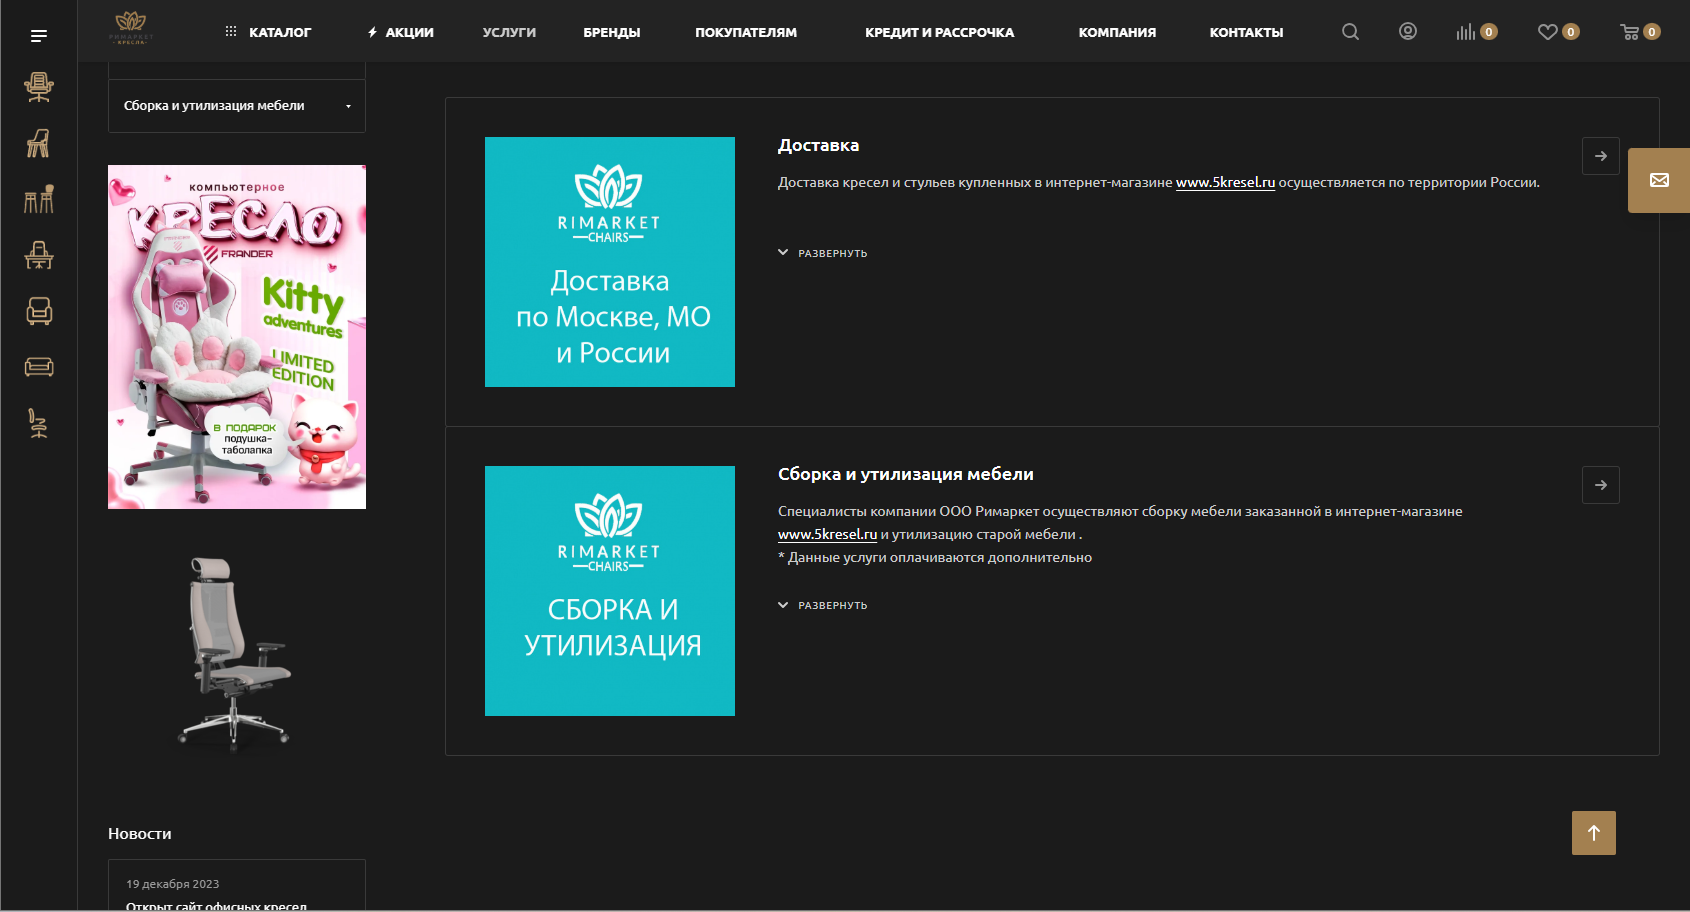Open the user account icon
Image resolution: width=1690 pixels, height=912 pixels.
1408,31
